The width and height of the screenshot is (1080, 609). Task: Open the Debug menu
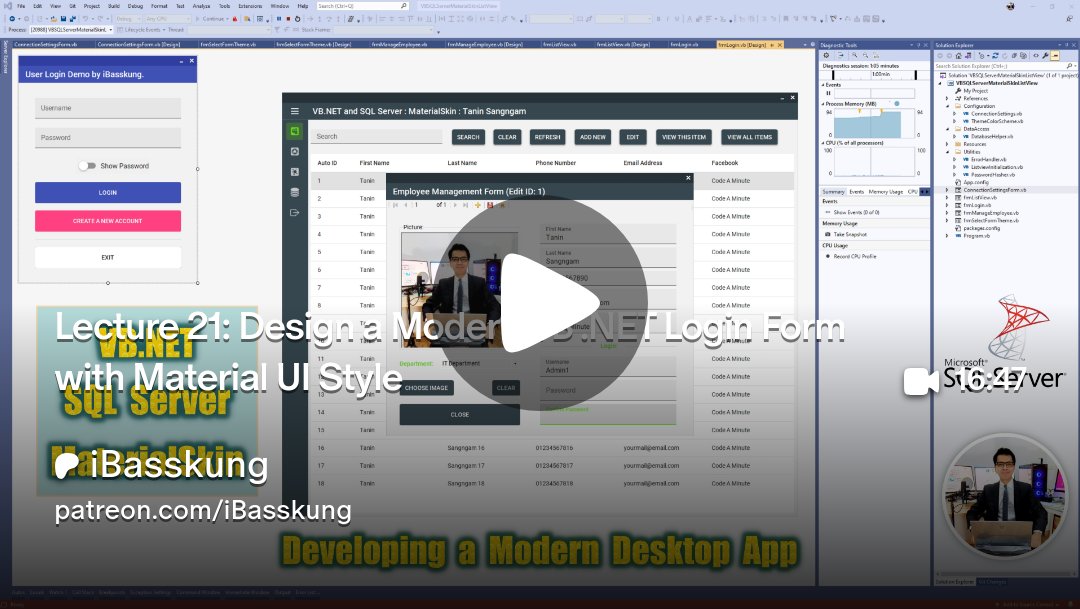point(136,6)
